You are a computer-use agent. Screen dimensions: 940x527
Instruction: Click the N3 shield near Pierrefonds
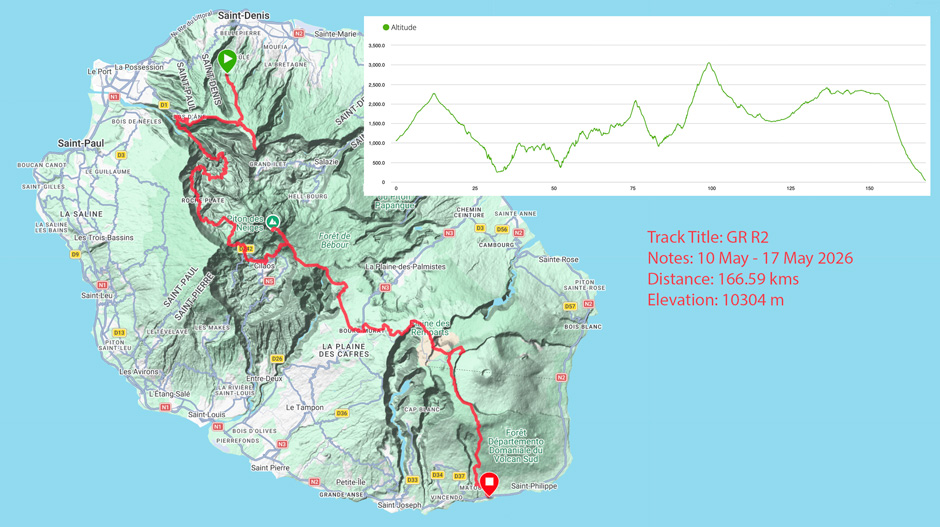coord(281,444)
